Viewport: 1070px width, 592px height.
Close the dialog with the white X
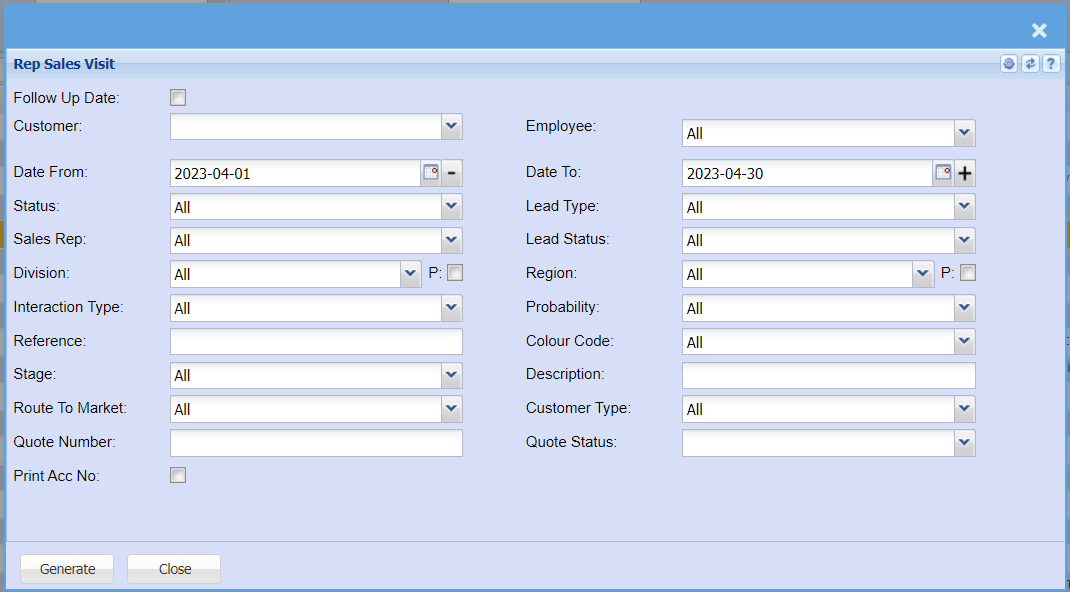click(1039, 31)
